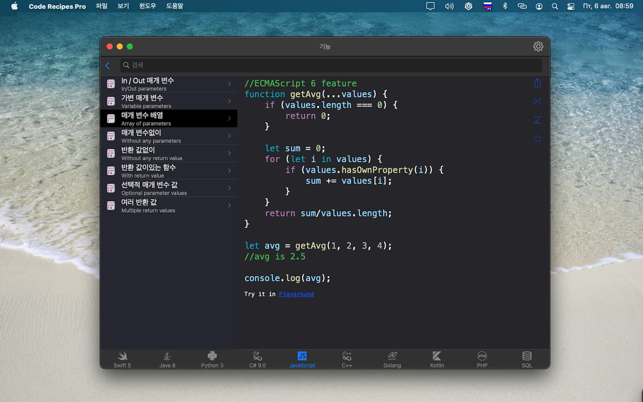Click the document icon of Variable parameters

tap(111, 101)
